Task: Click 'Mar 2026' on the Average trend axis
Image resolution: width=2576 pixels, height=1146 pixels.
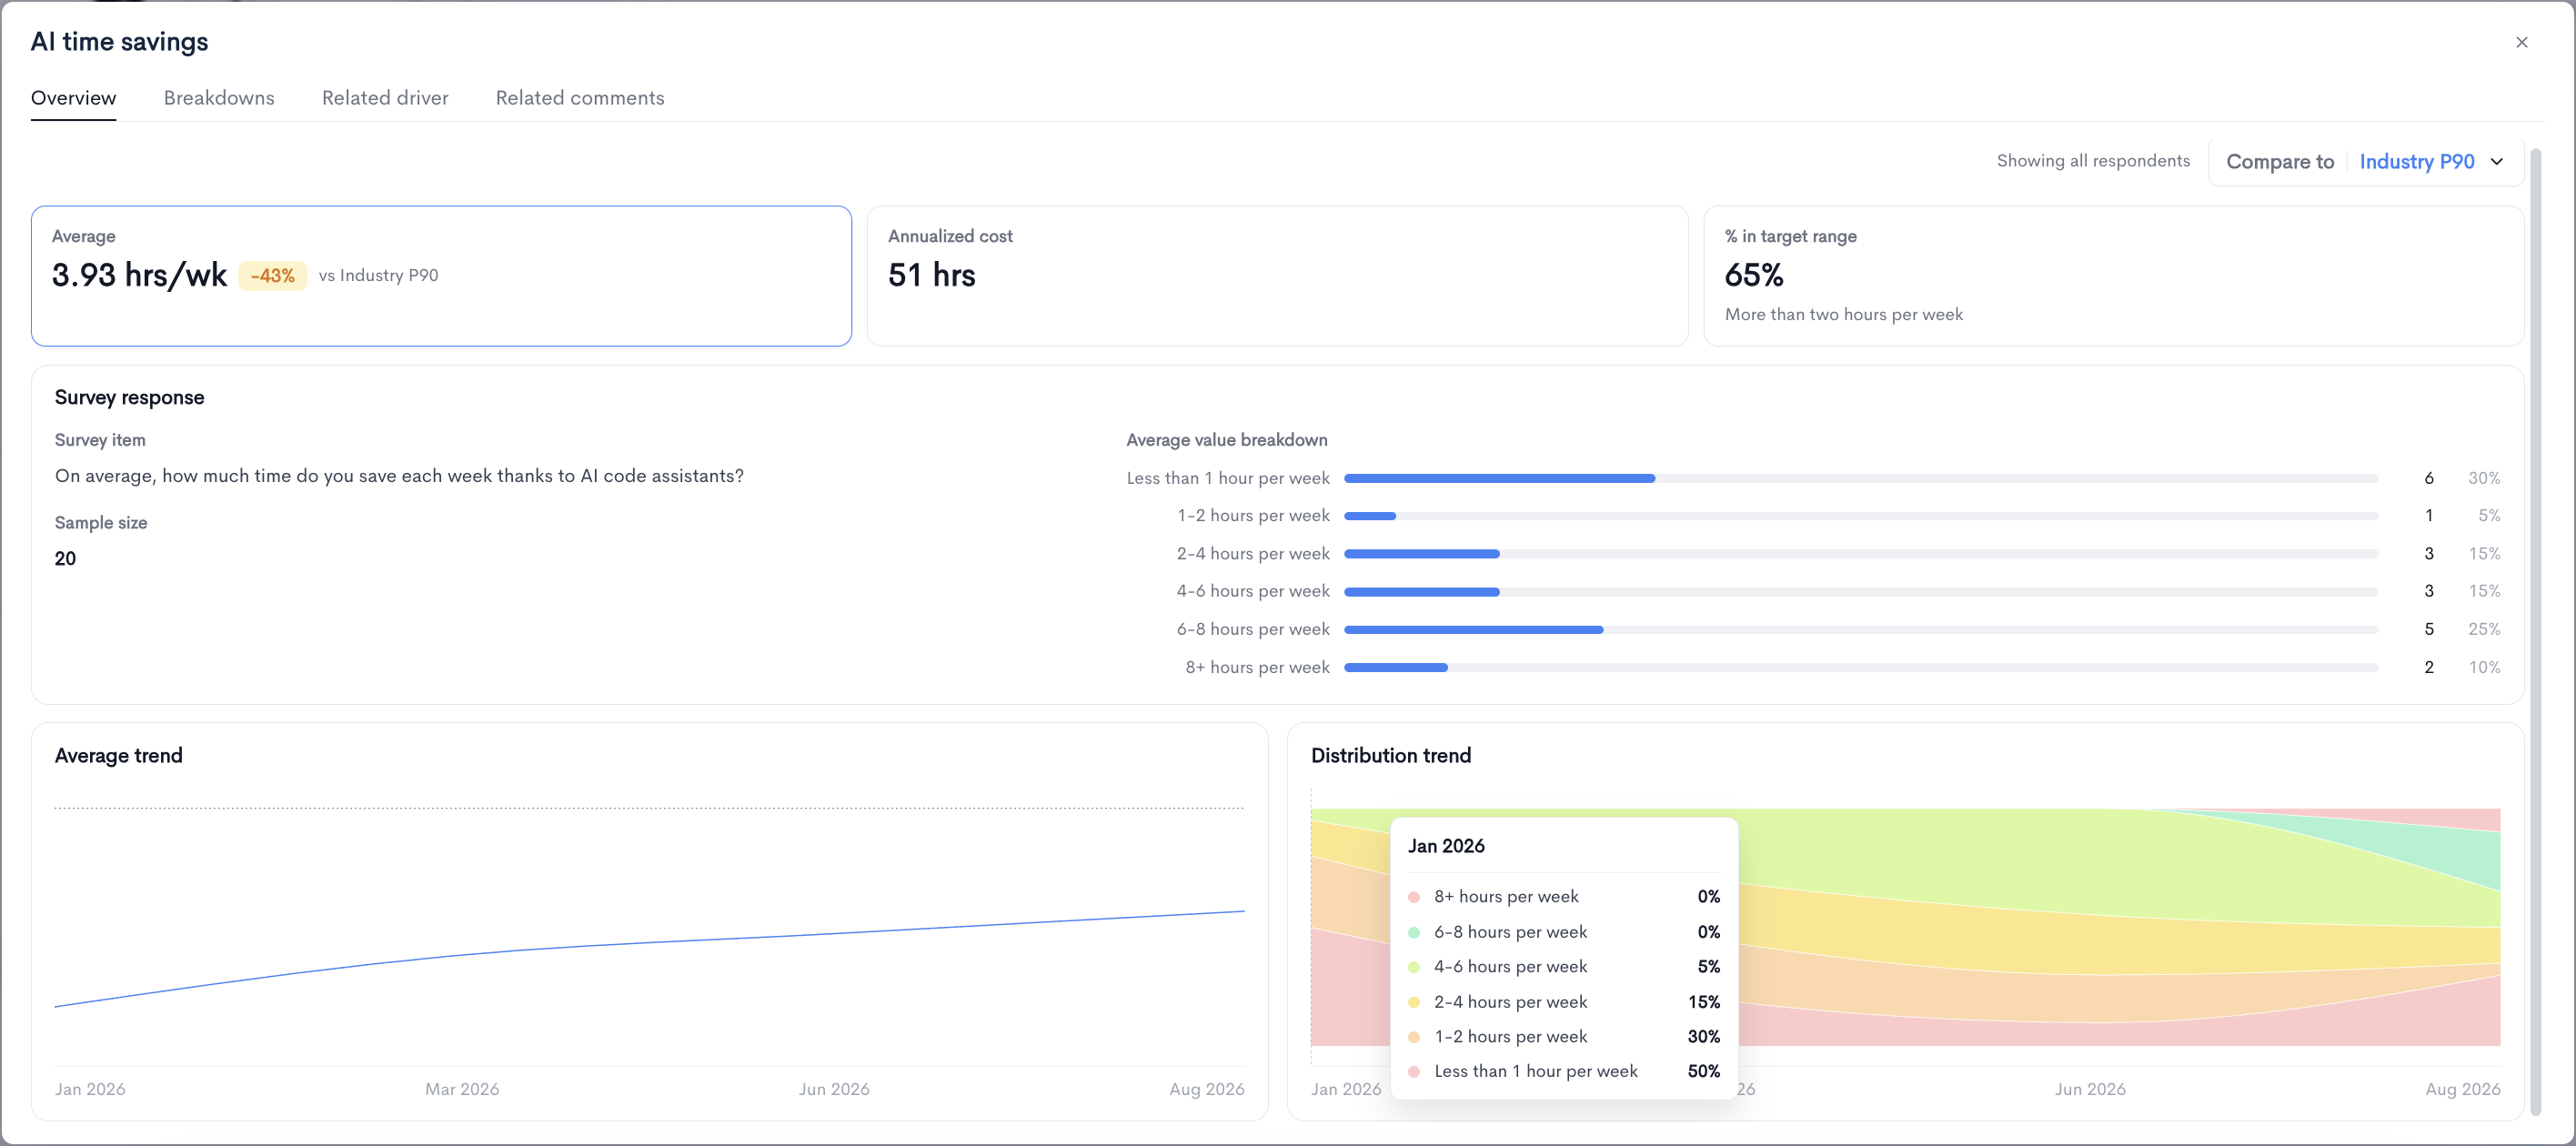Action: (462, 1089)
